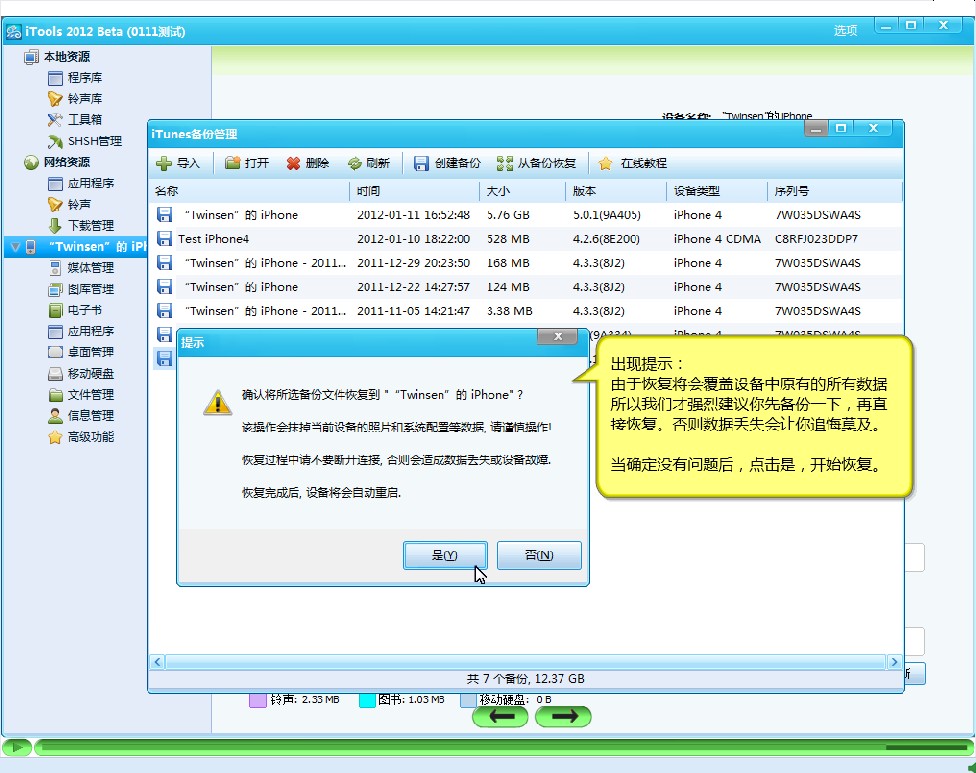Open 桌面管理 desktop management in sidebar
The height and width of the screenshot is (773, 976).
click(x=81, y=352)
